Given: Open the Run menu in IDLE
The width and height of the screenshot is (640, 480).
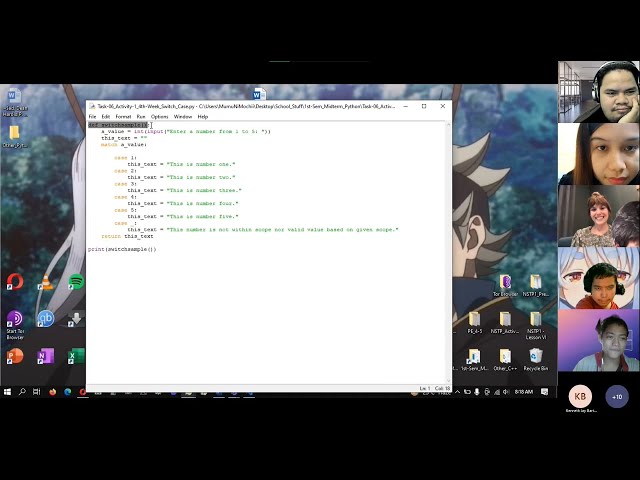Looking at the screenshot, I should (x=141, y=117).
